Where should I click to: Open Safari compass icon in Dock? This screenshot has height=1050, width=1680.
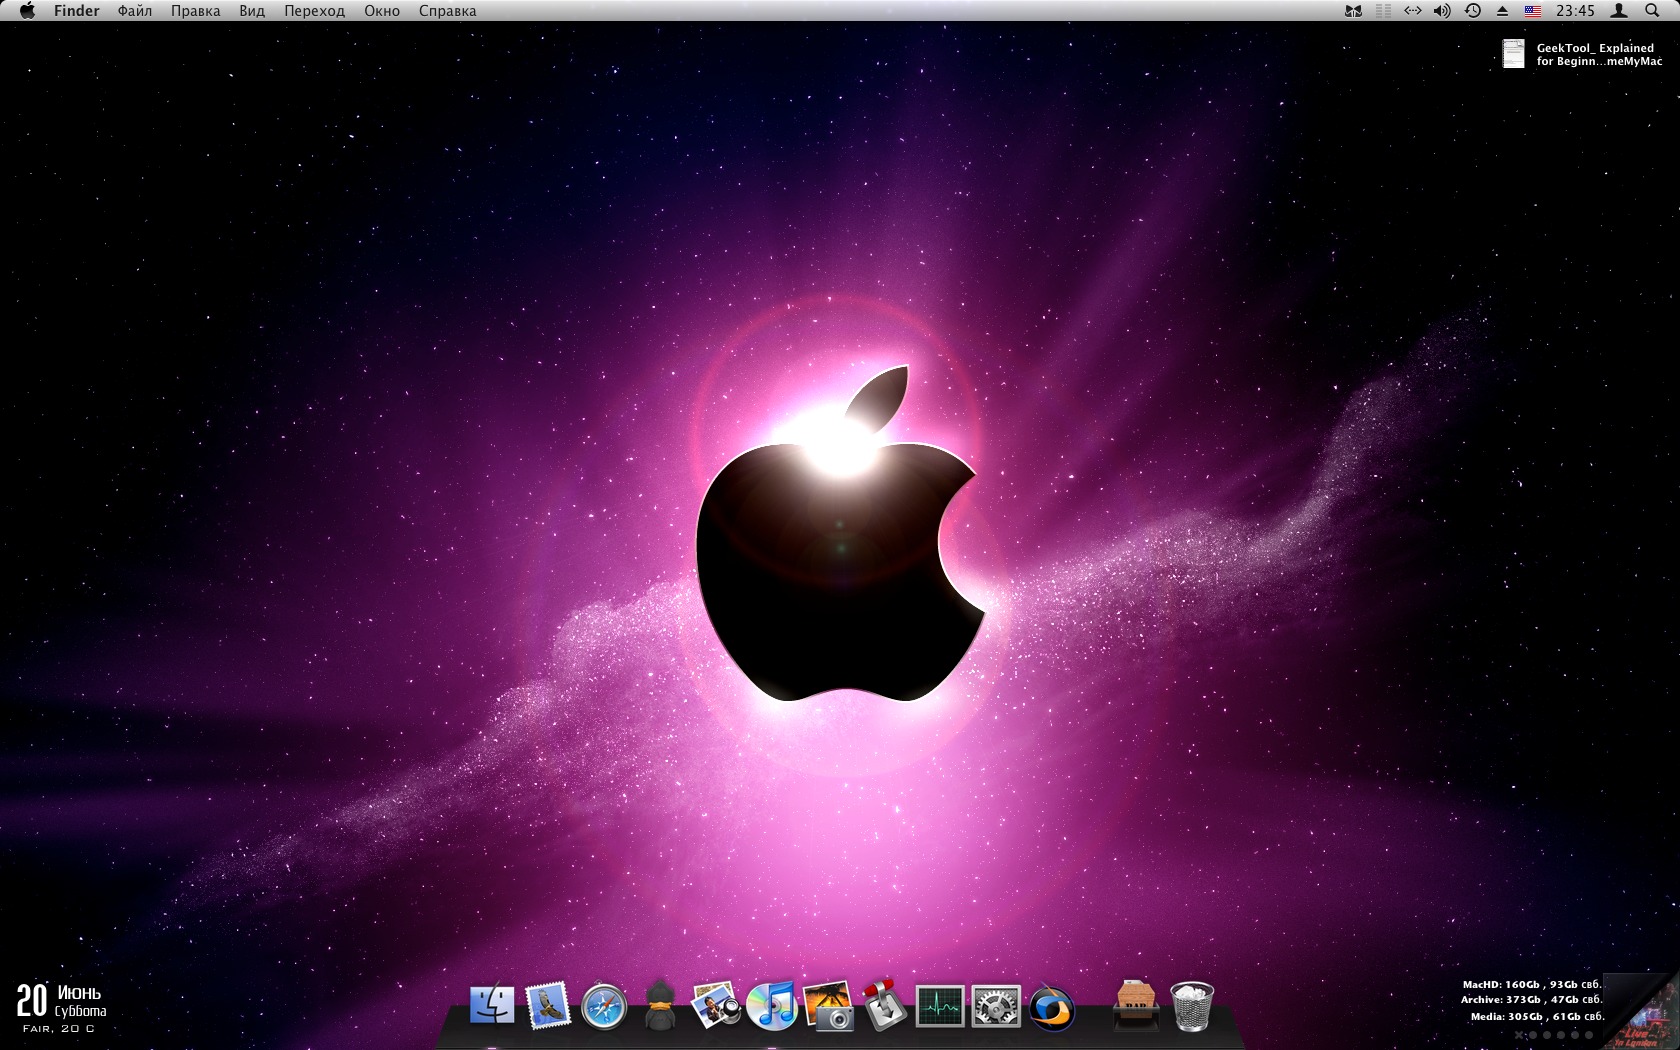pos(604,1006)
